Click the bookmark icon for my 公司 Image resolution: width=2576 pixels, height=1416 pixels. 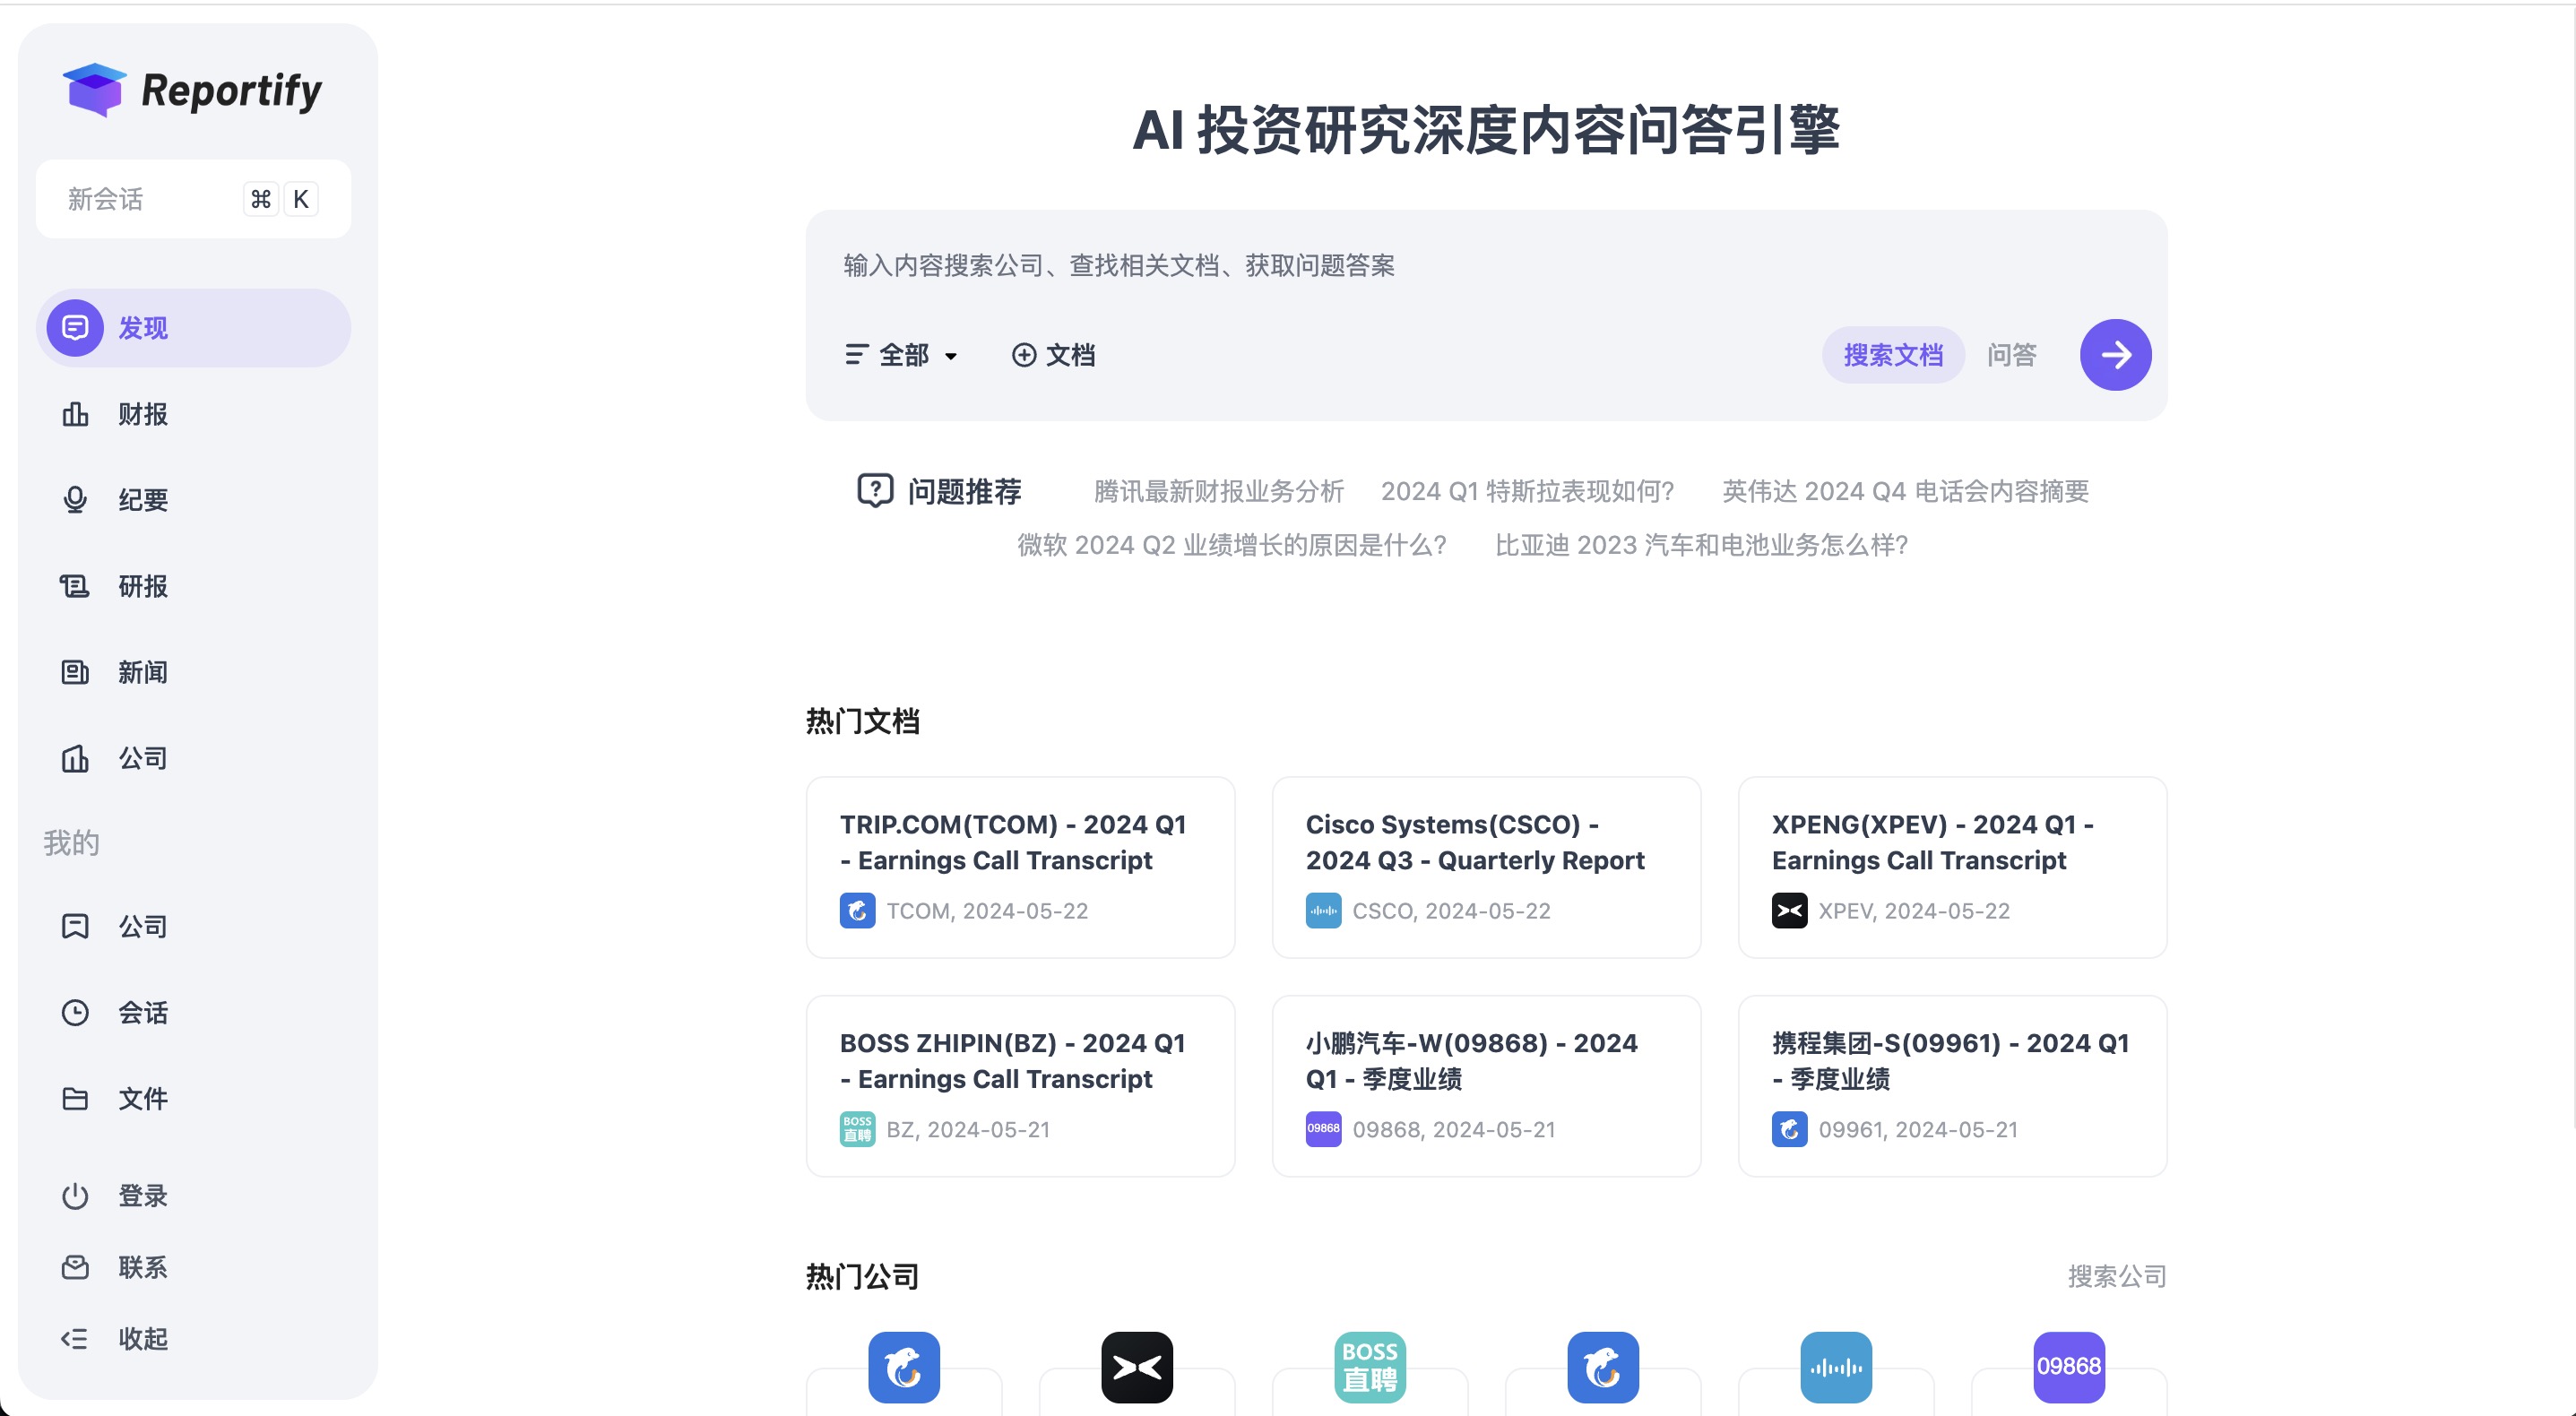coord(75,926)
